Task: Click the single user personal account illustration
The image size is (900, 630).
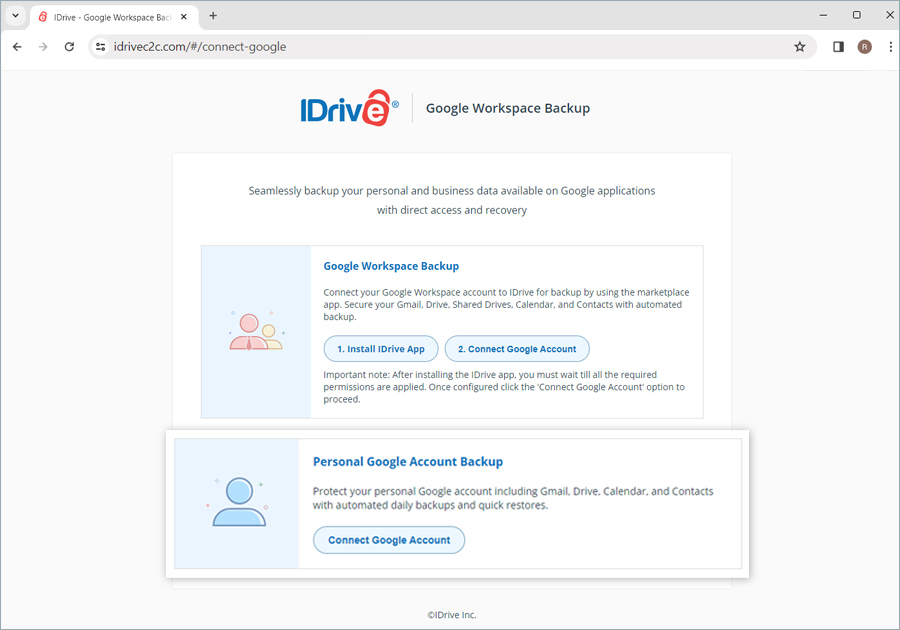Action: tap(239, 502)
